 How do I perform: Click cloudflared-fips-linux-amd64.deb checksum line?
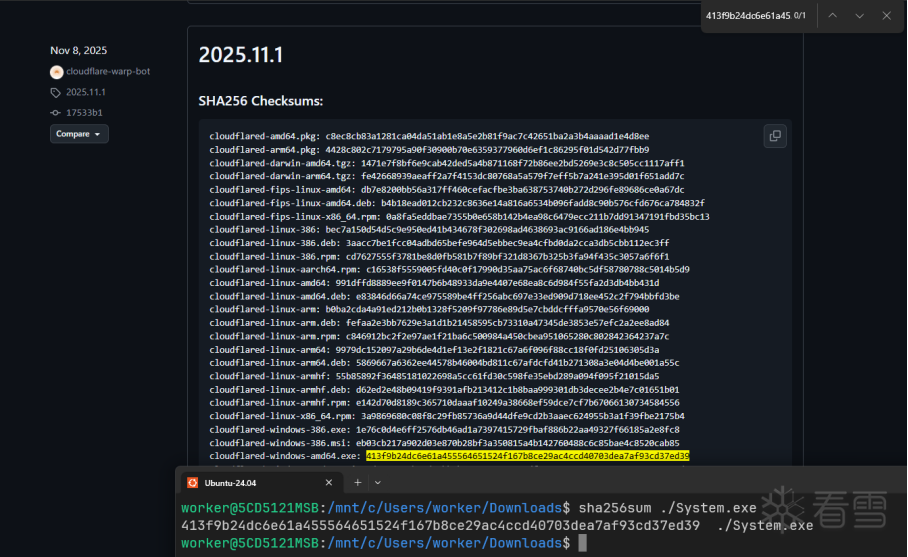(457, 203)
